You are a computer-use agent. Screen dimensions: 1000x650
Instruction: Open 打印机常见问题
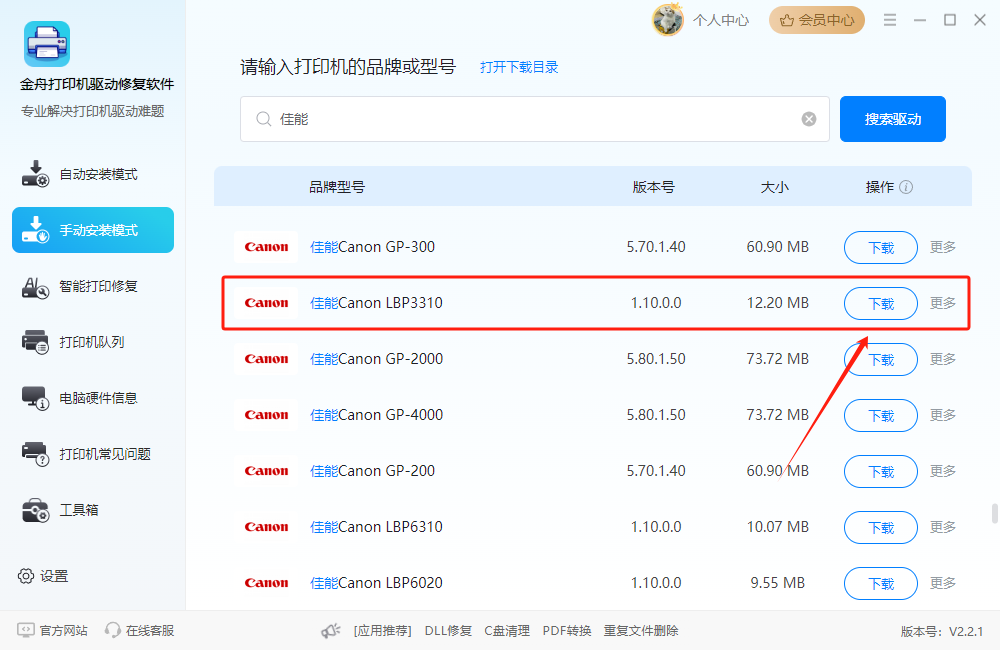[93, 454]
